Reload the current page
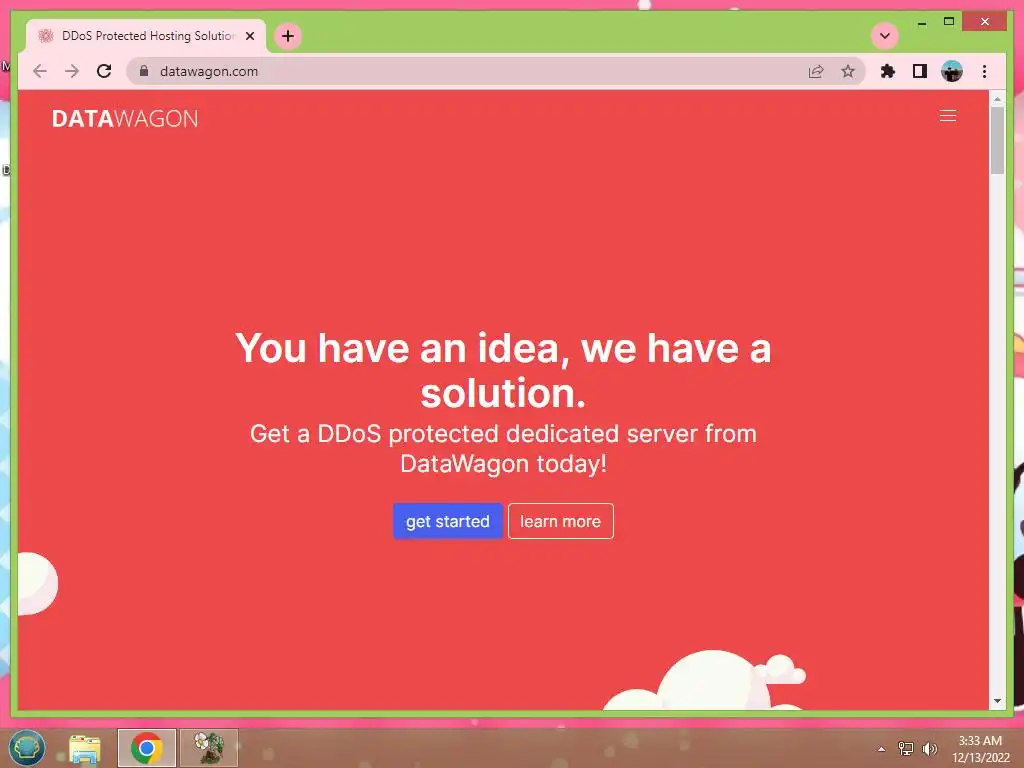Image resolution: width=1024 pixels, height=768 pixels. click(x=104, y=71)
